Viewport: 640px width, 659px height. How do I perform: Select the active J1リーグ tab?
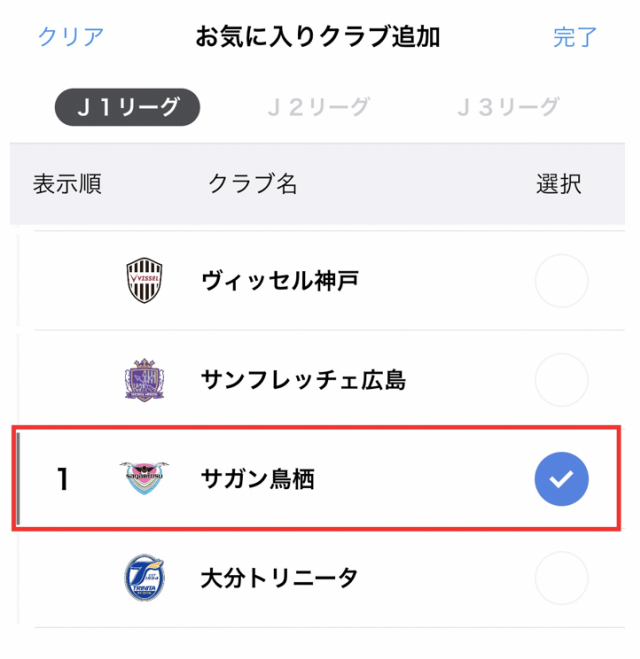(x=127, y=107)
